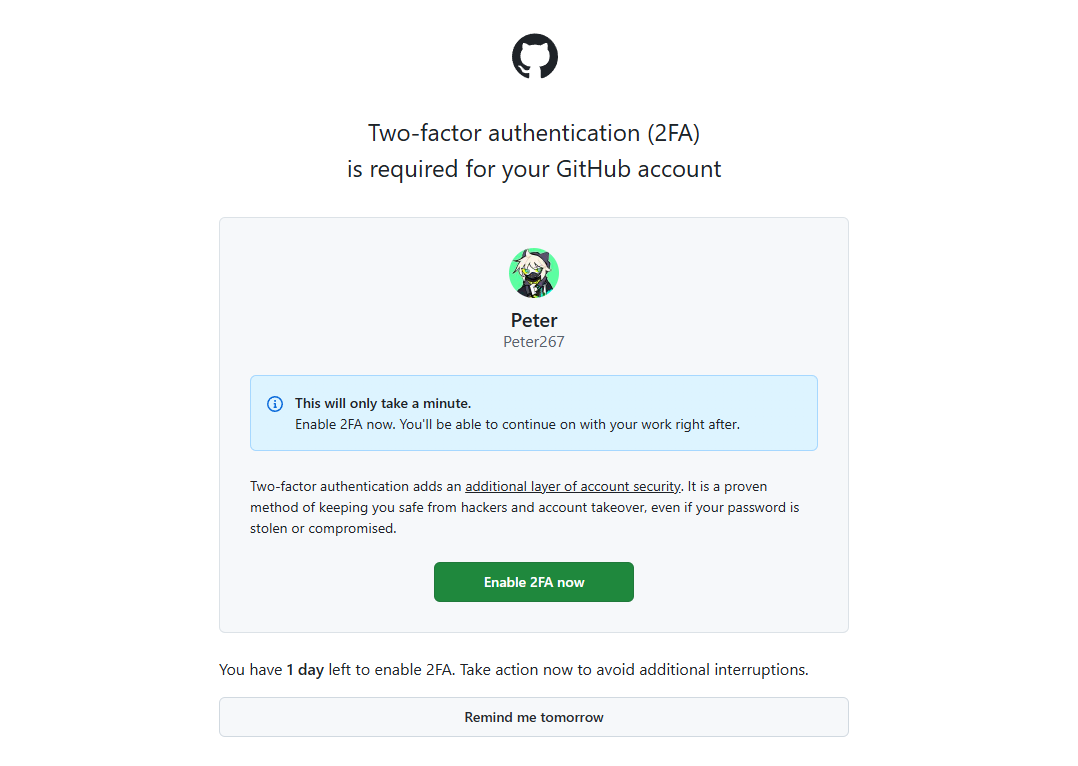1078x766 pixels.
Task: Click the Two-factor authentication heading
Action: coord(534,132)
